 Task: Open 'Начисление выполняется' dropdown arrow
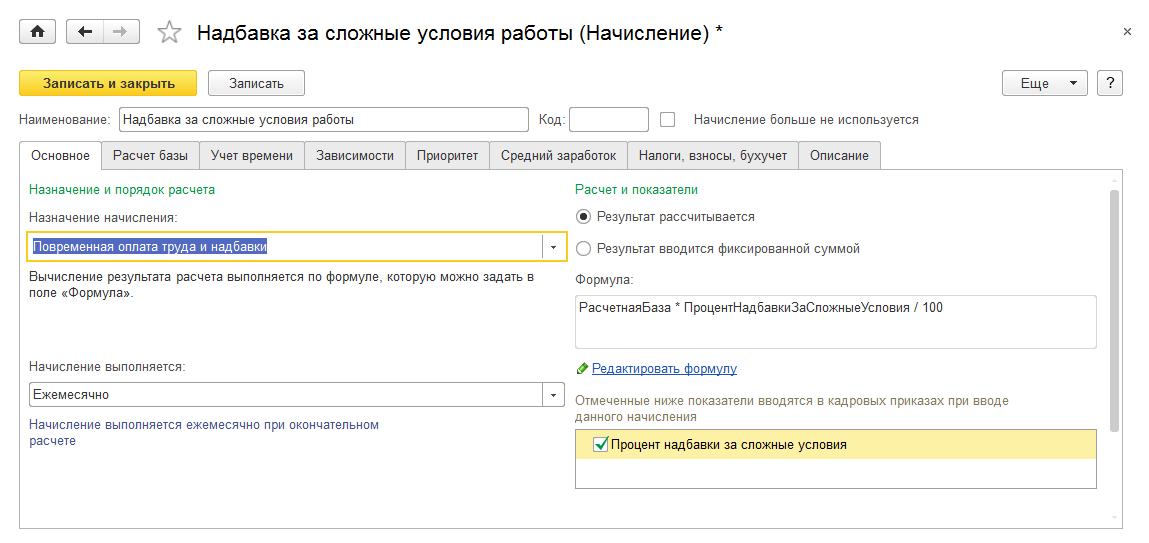pyautogui.click(x=554, y=395)
